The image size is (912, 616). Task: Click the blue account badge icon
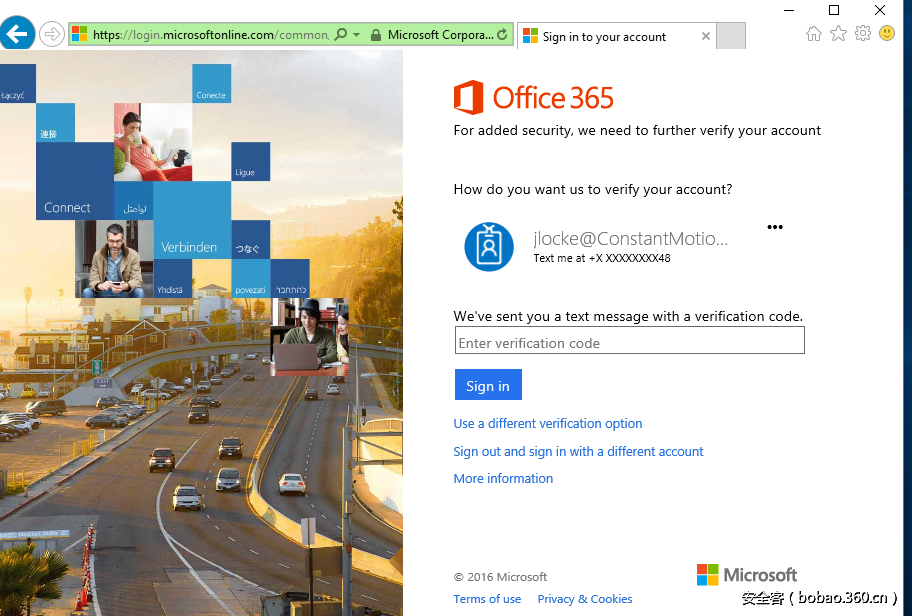pos(489,247)
